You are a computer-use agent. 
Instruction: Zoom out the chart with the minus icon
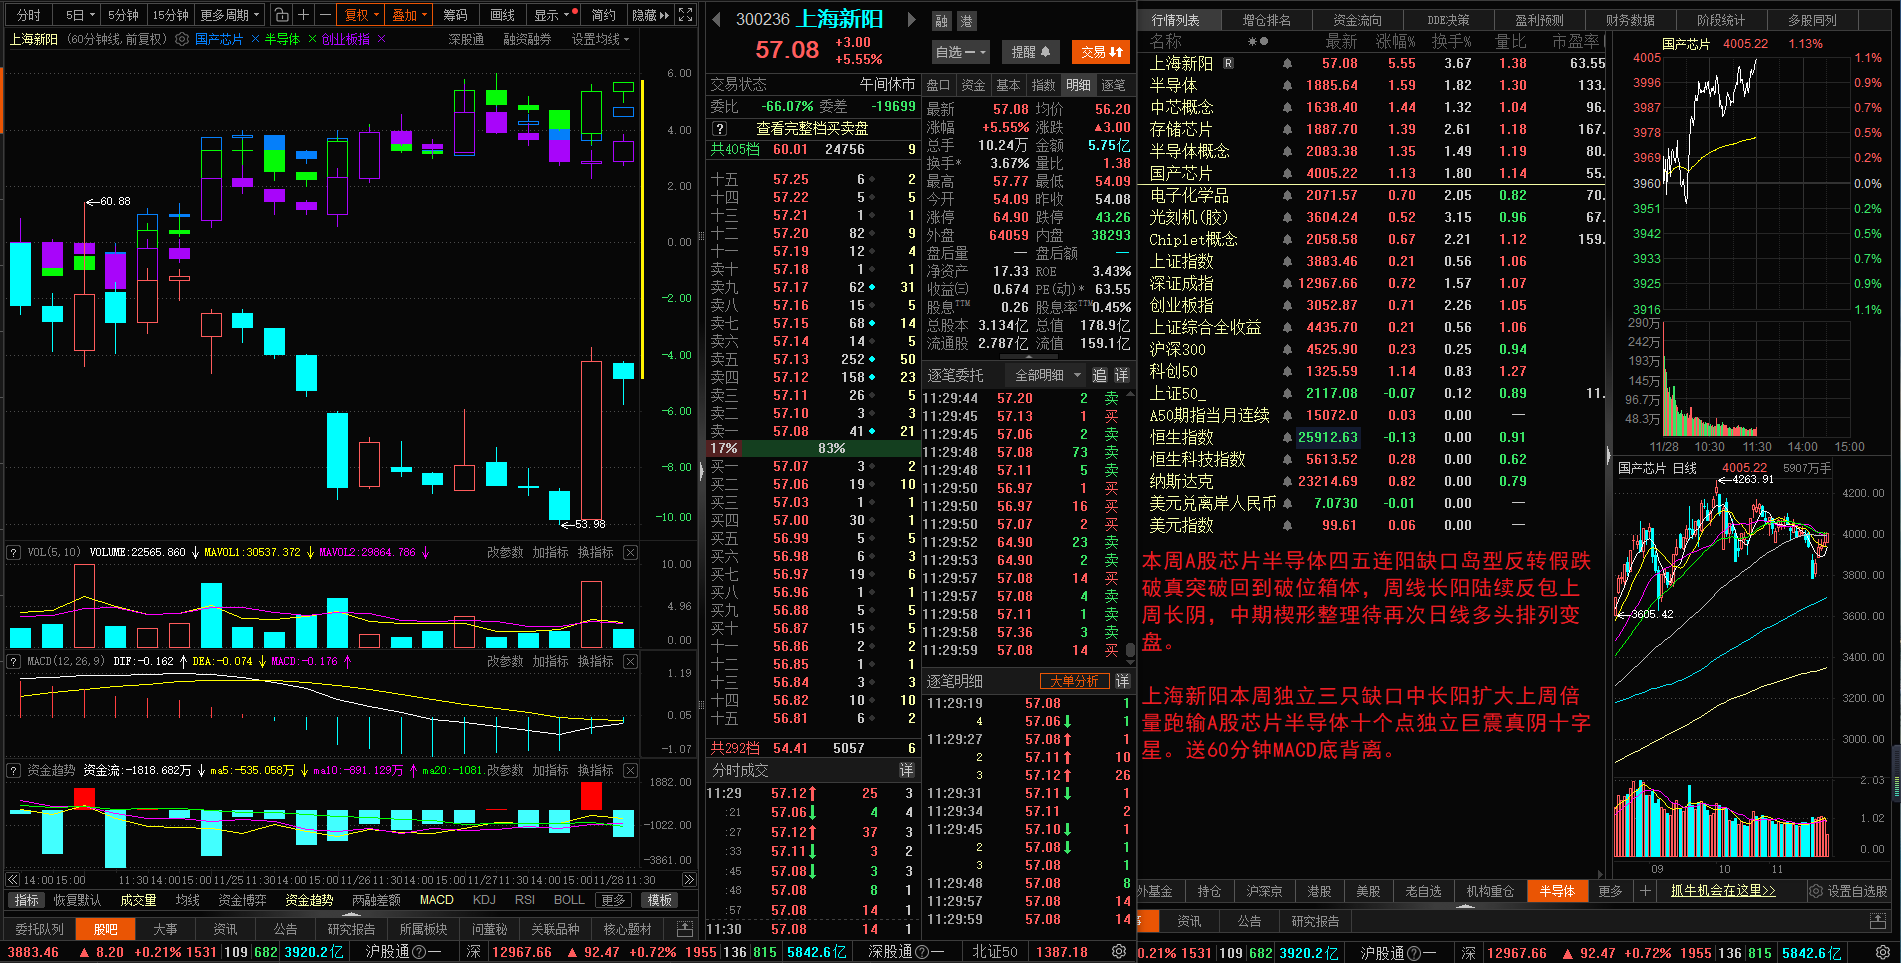[325, 15]
